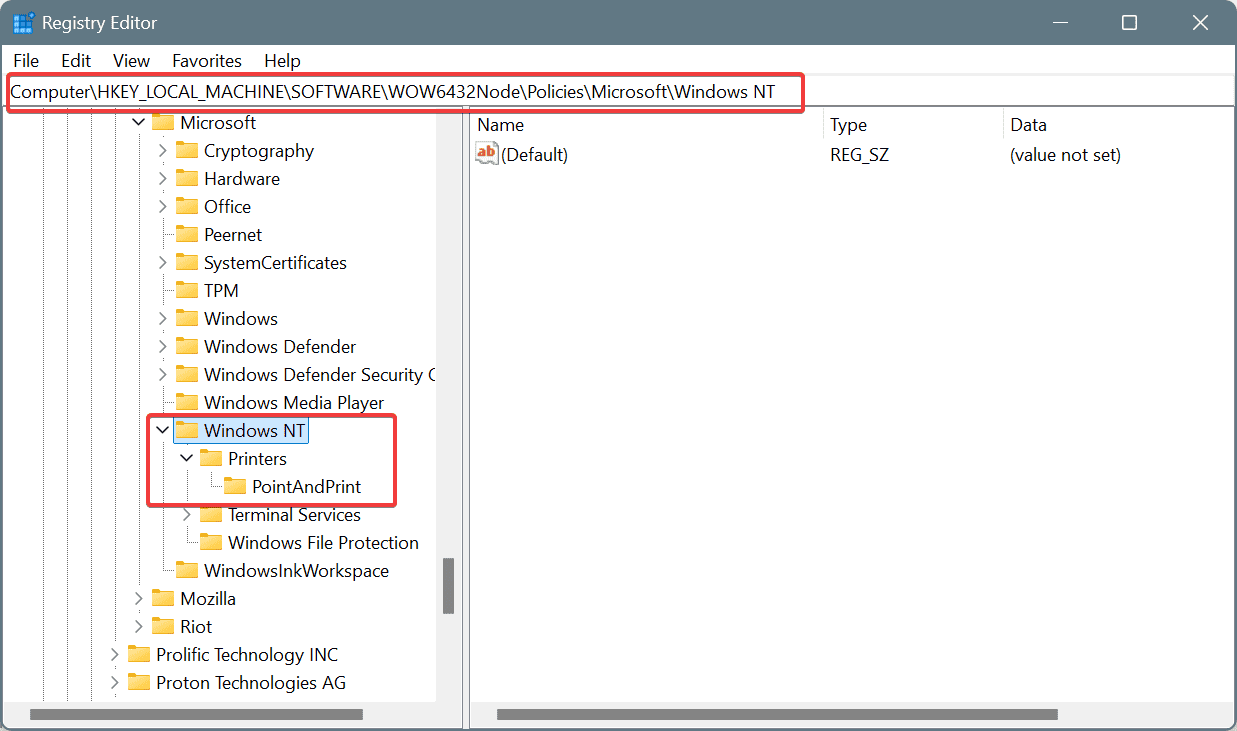Expand the Cryptography key
1237x731 pixels.
click(x=163, y=150)
